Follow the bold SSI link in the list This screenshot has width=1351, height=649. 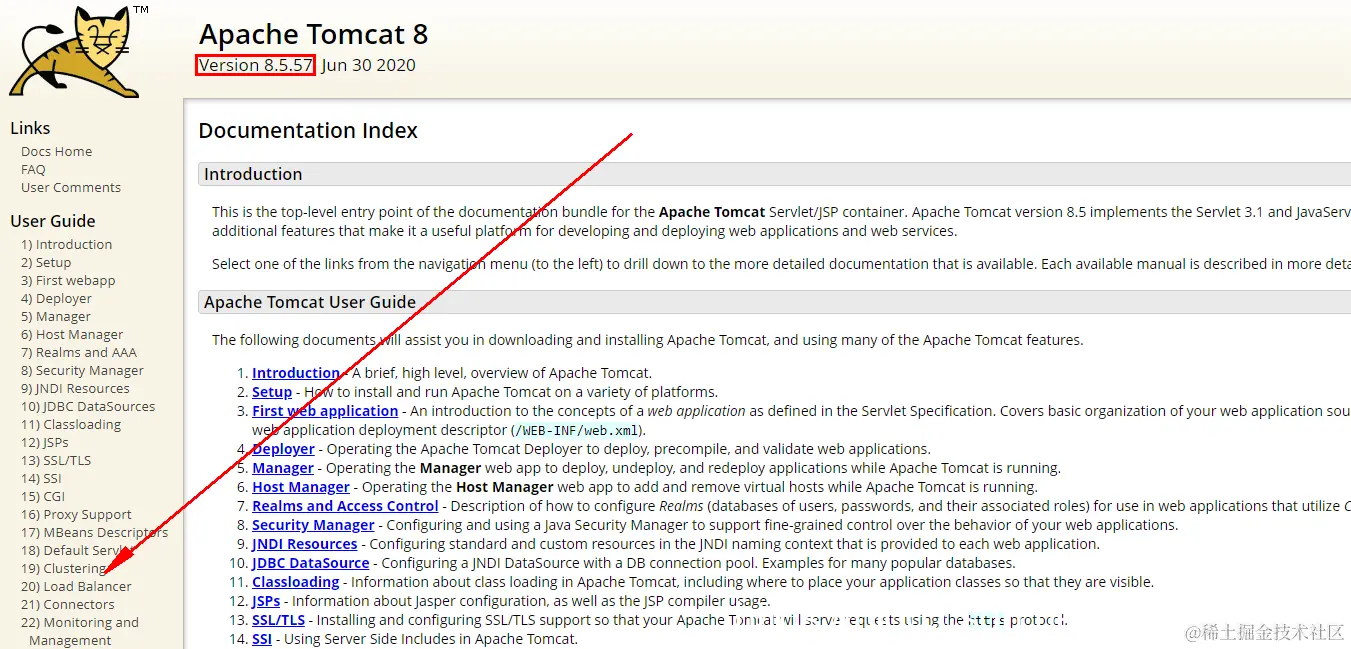coord(262,639)
